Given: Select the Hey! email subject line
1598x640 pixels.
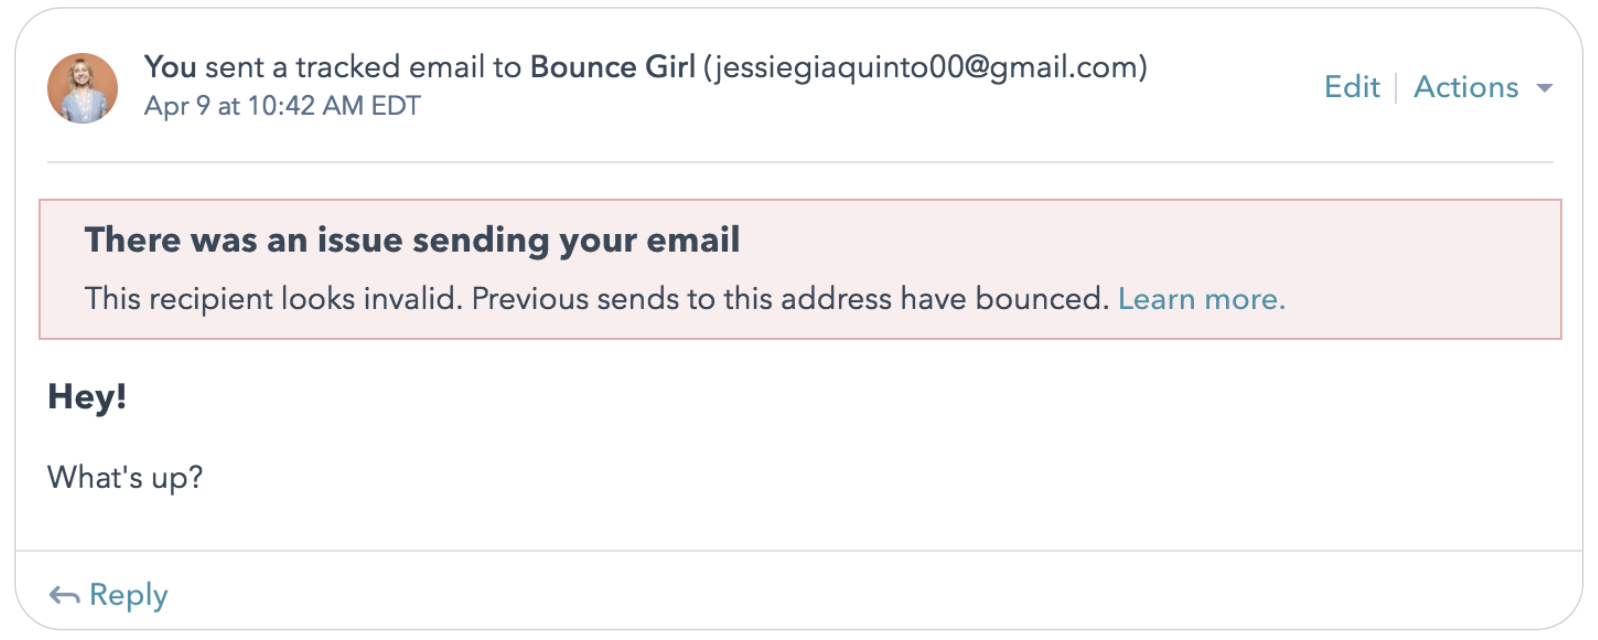Looking at the screenshot, I should click(x=87, y=397).
